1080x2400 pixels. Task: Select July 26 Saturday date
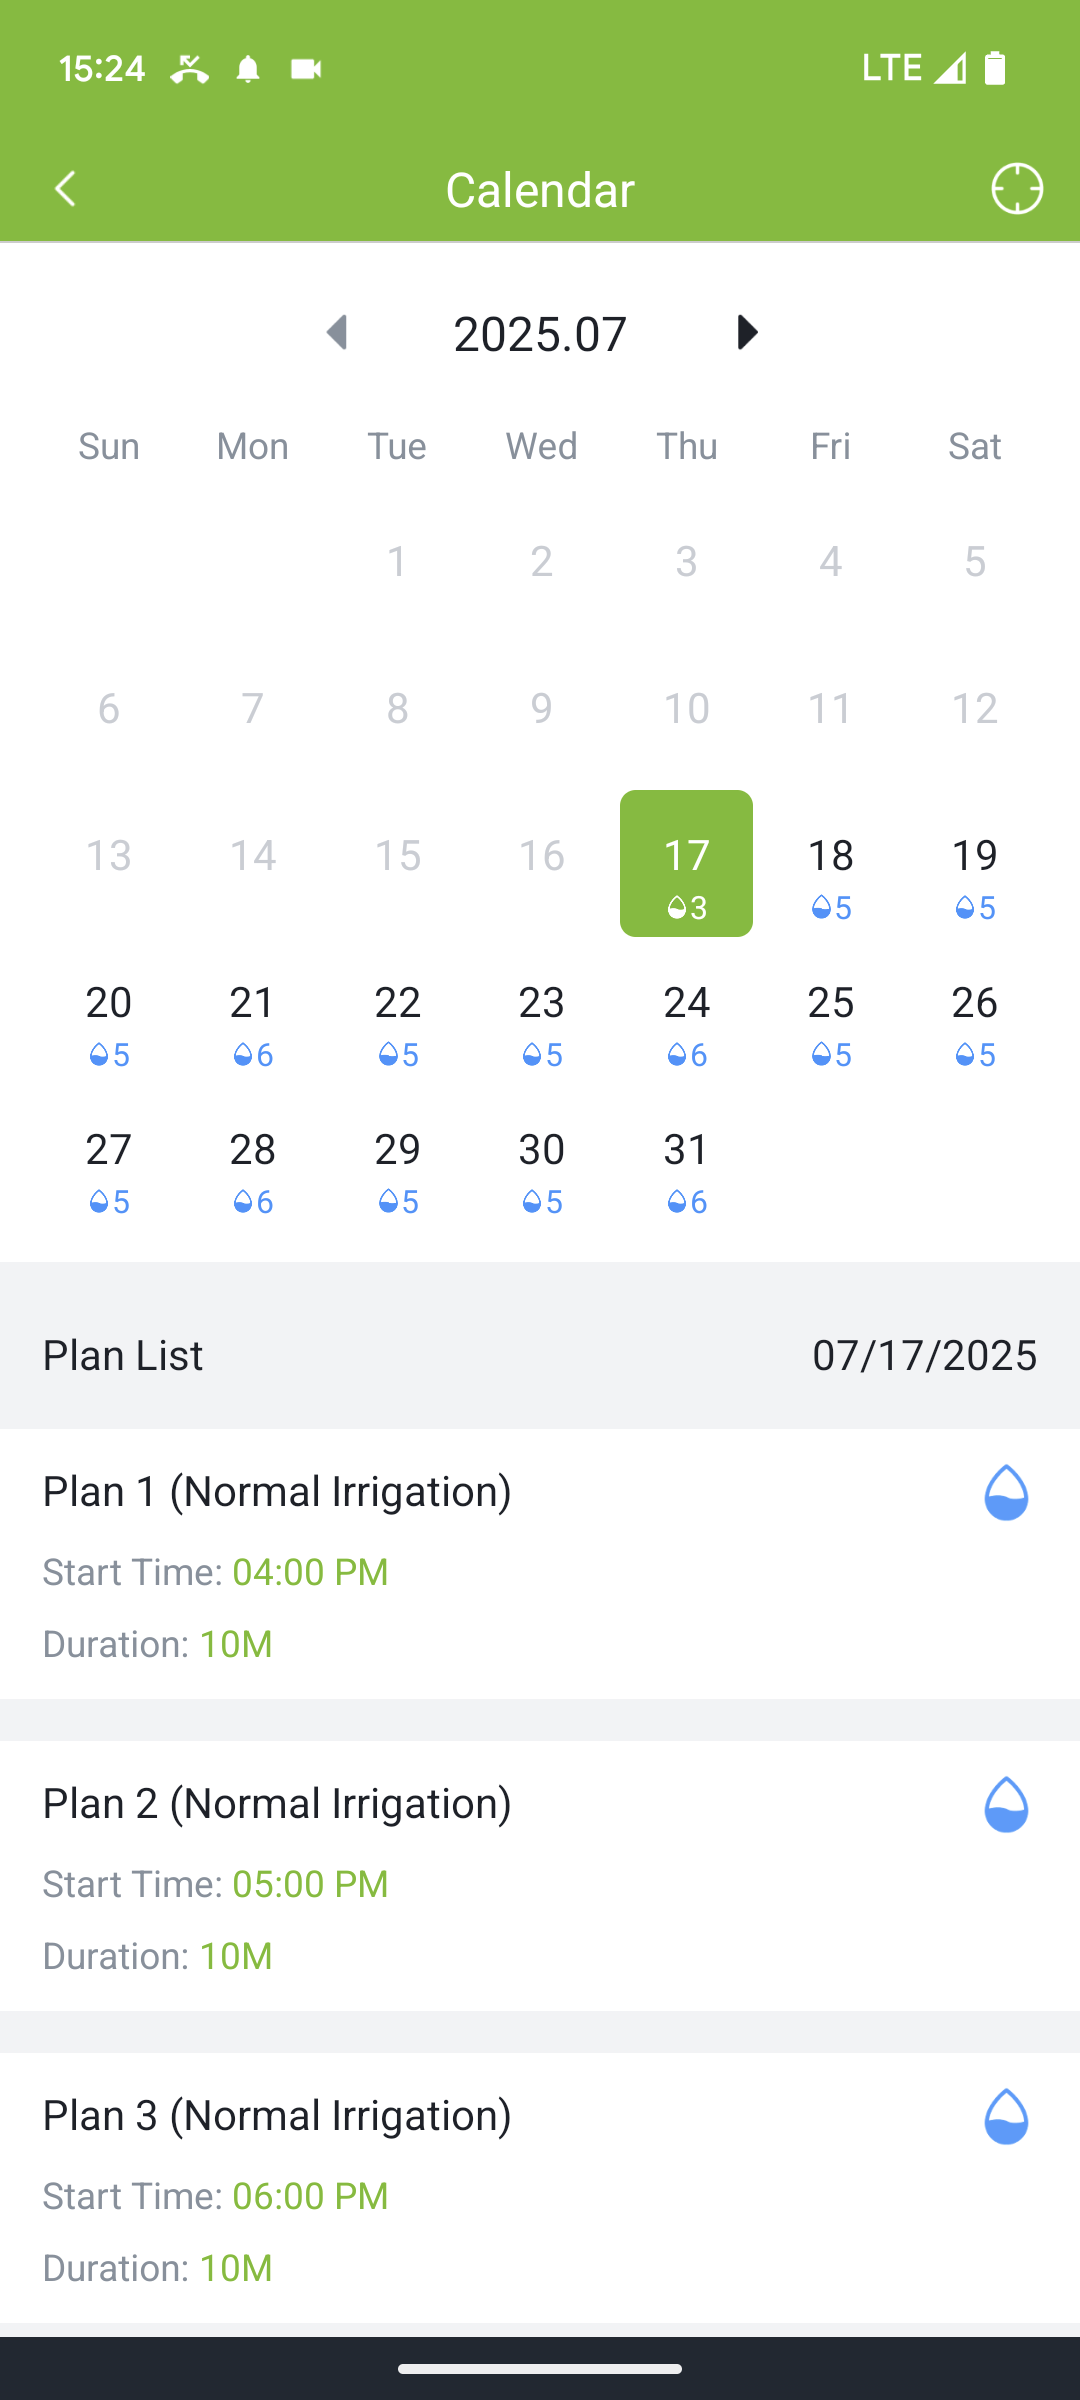tap(975, 1023)
